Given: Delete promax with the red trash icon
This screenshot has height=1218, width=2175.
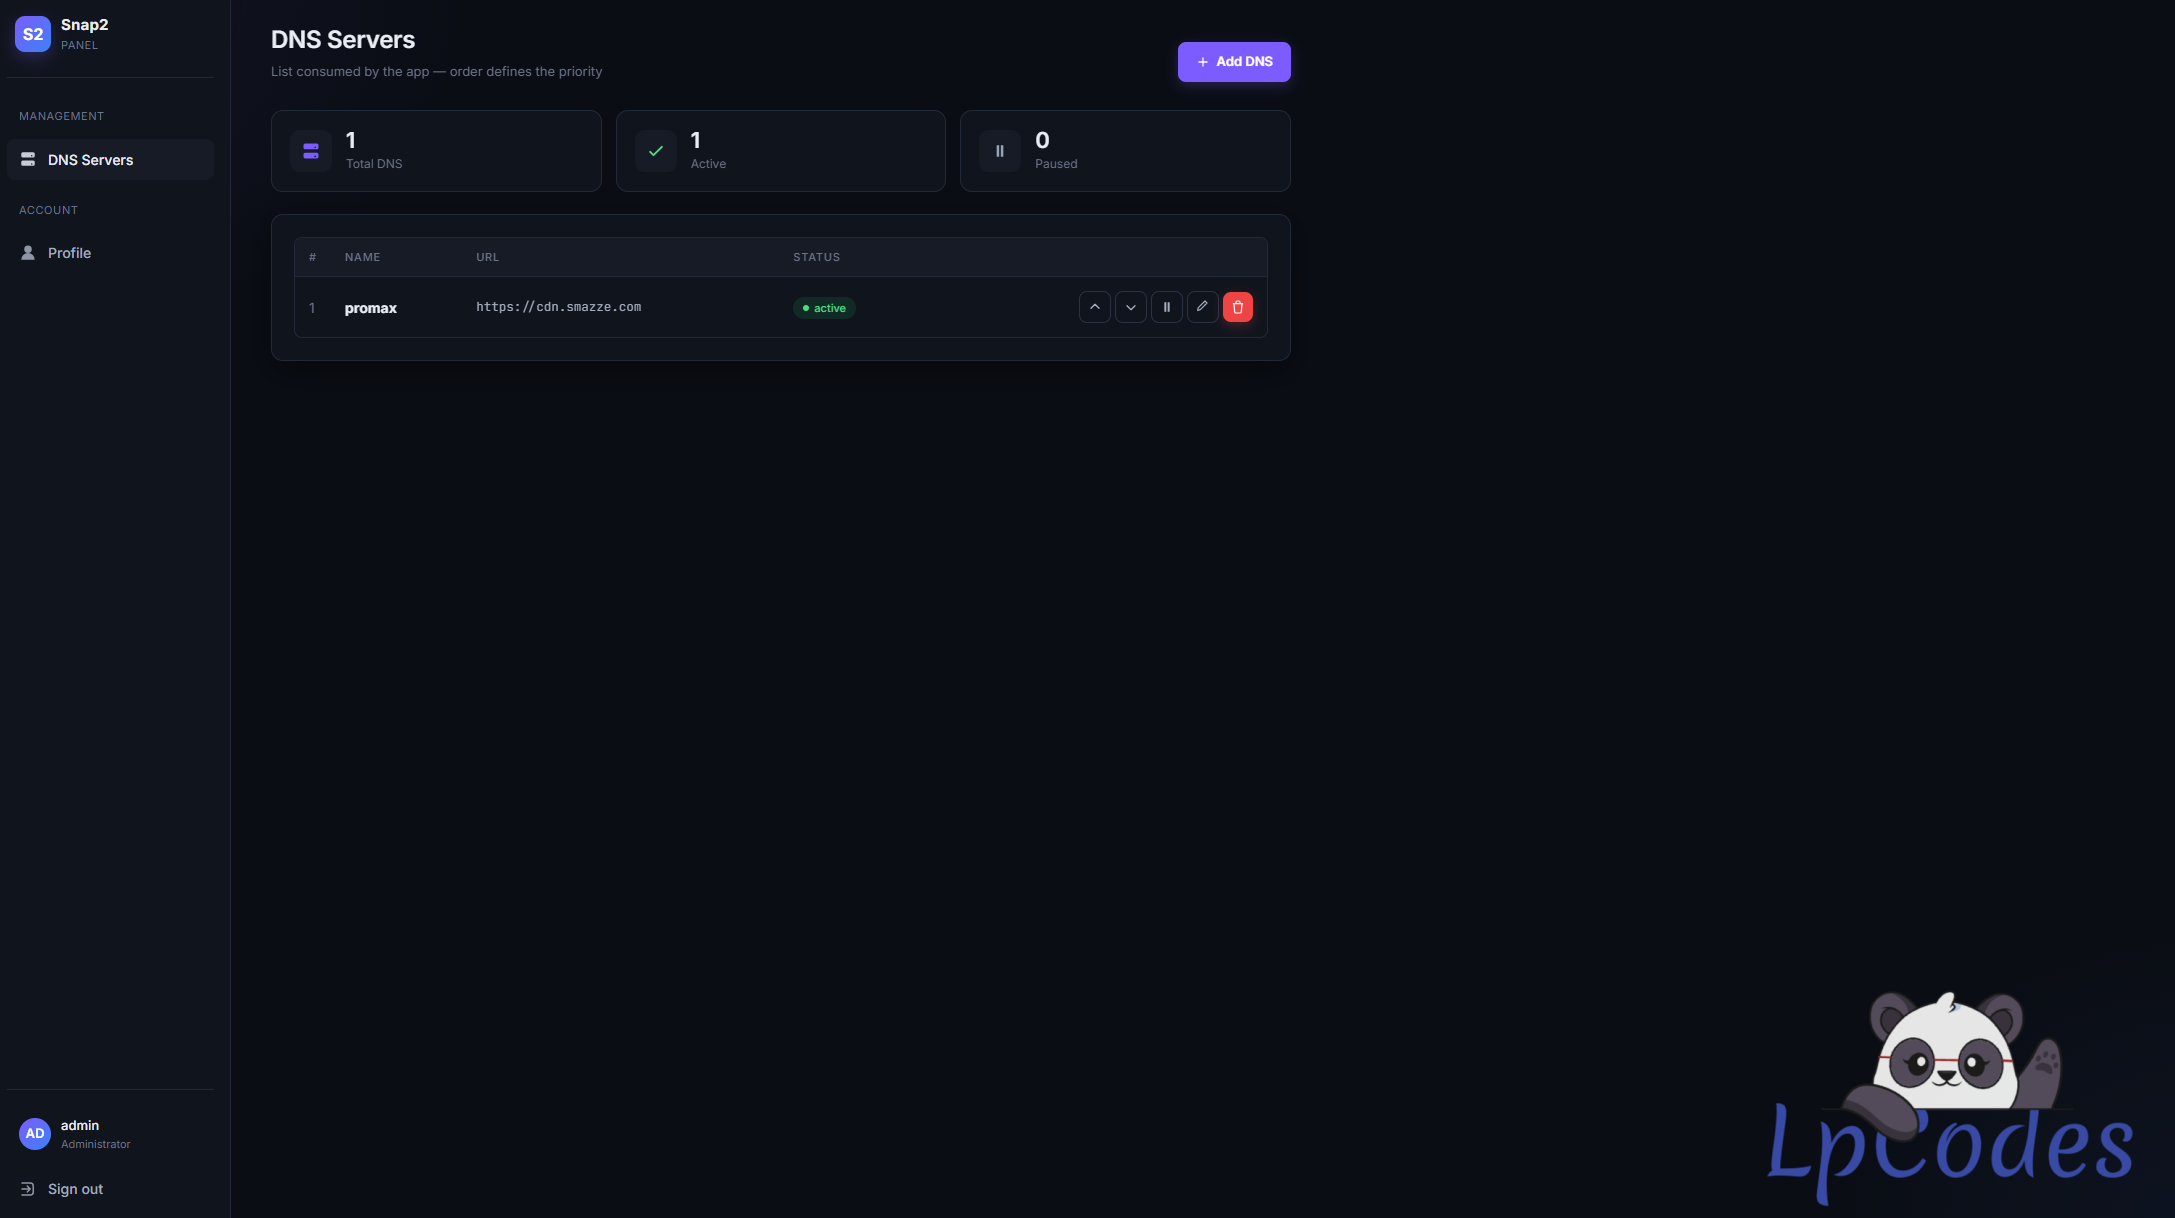Looking at the screenshot, I should tap(1238, 307).
